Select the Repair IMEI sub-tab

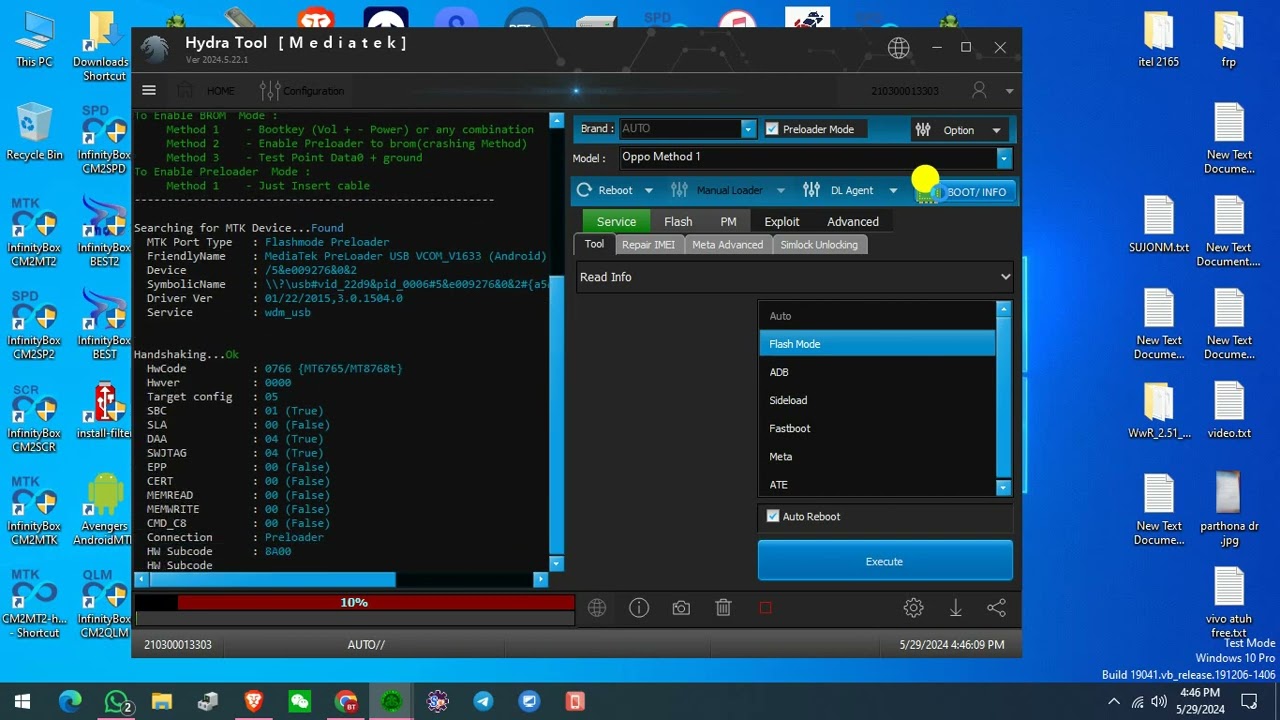(x=648, y=245)
